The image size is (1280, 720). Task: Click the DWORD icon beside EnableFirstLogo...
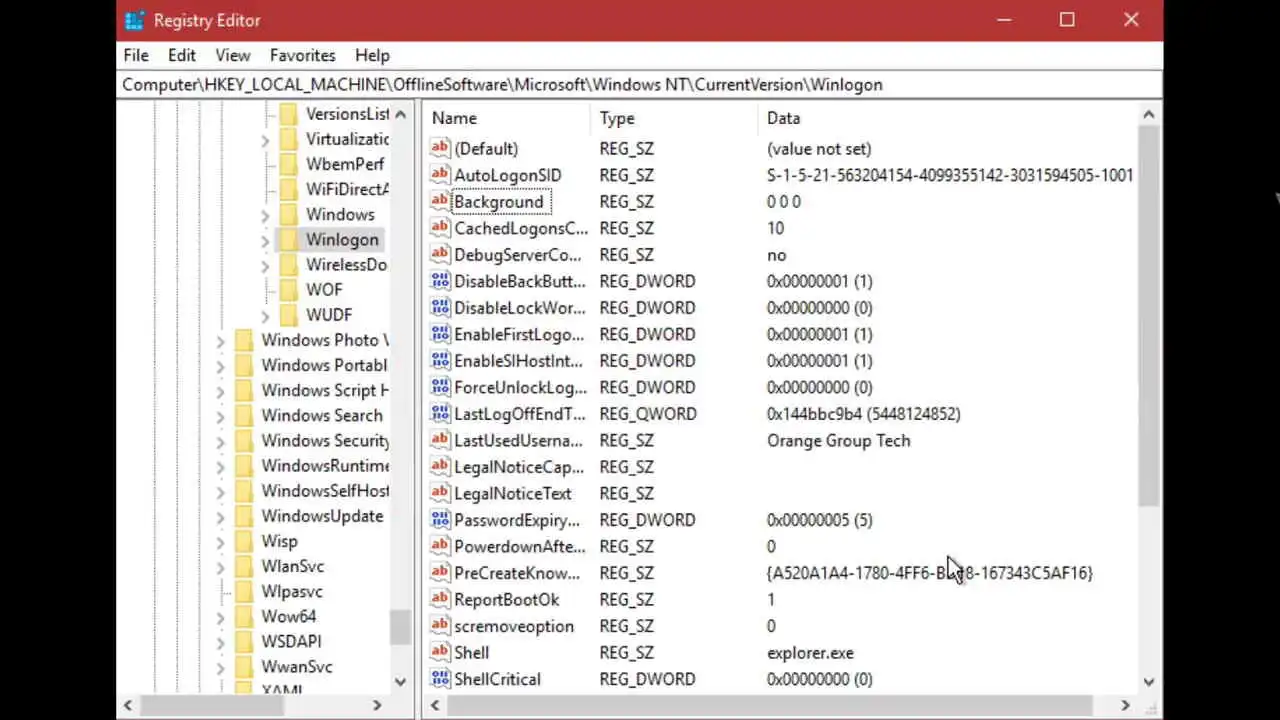click(x=440, y=334)
